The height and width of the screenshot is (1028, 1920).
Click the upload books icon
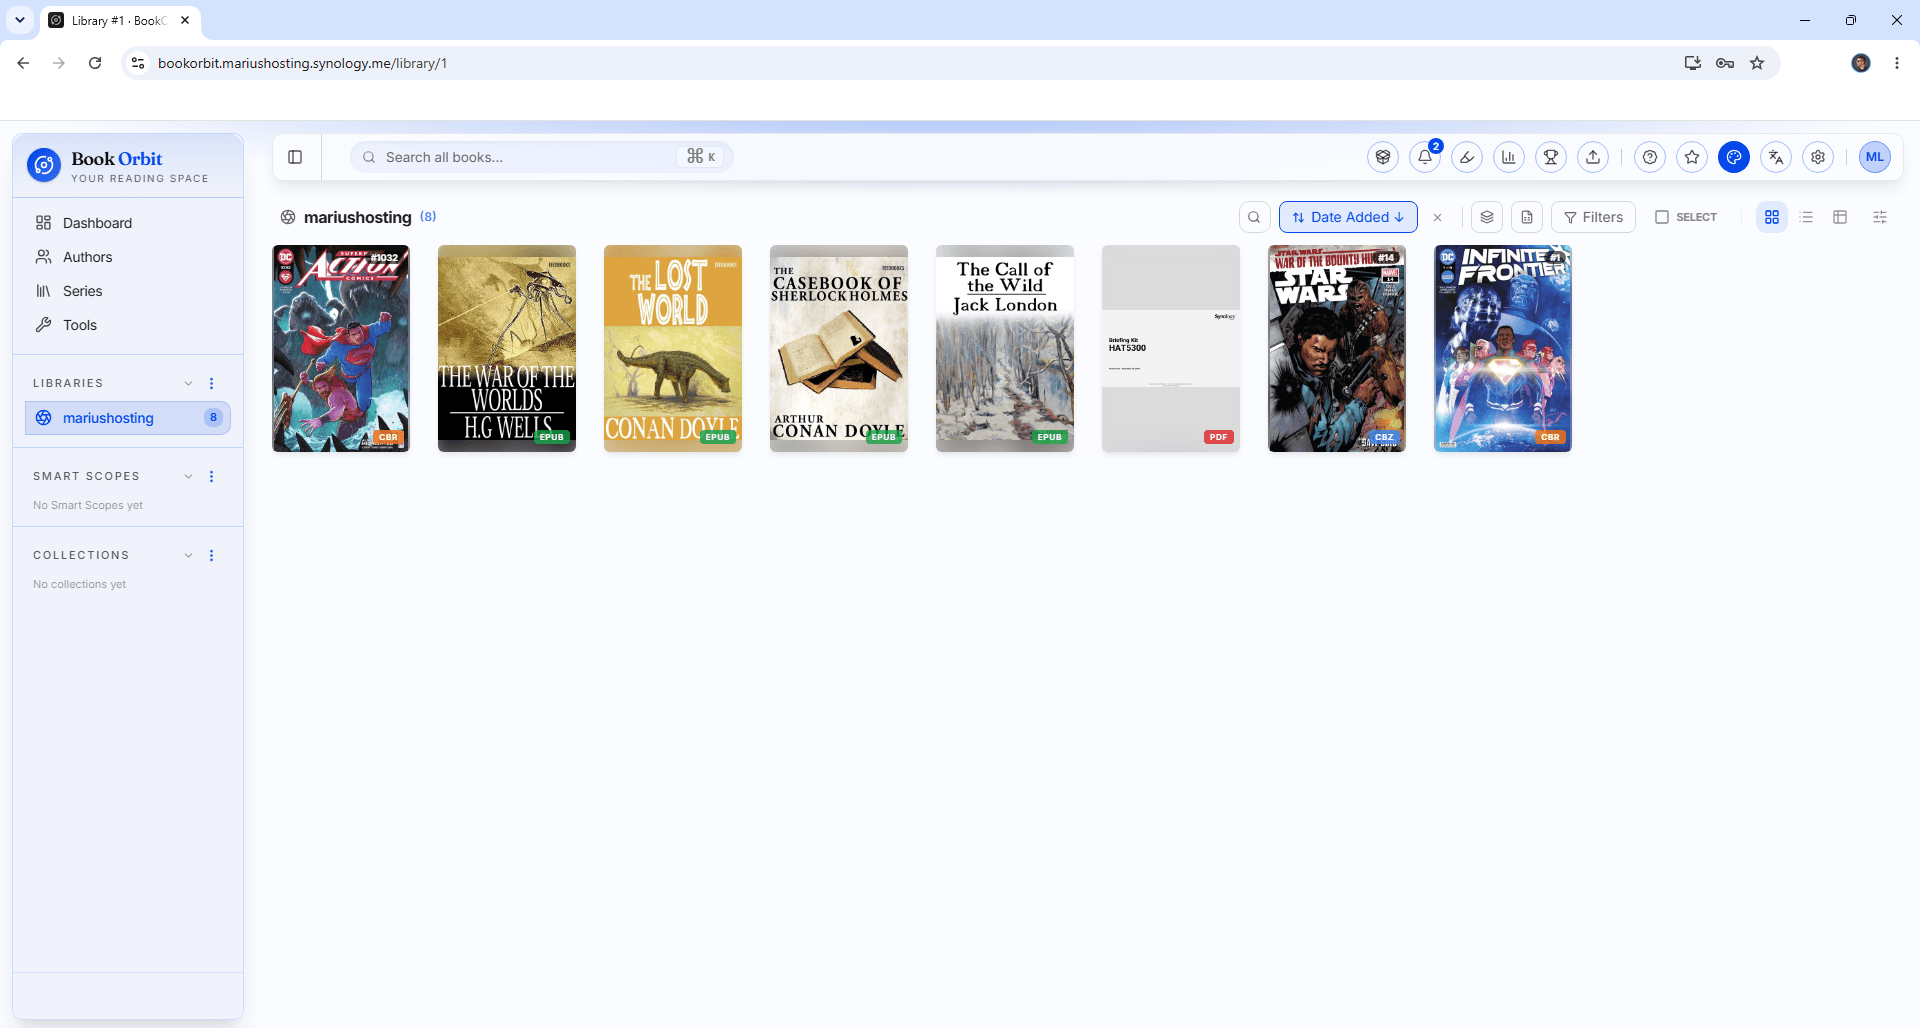[x=1593, y=157]
